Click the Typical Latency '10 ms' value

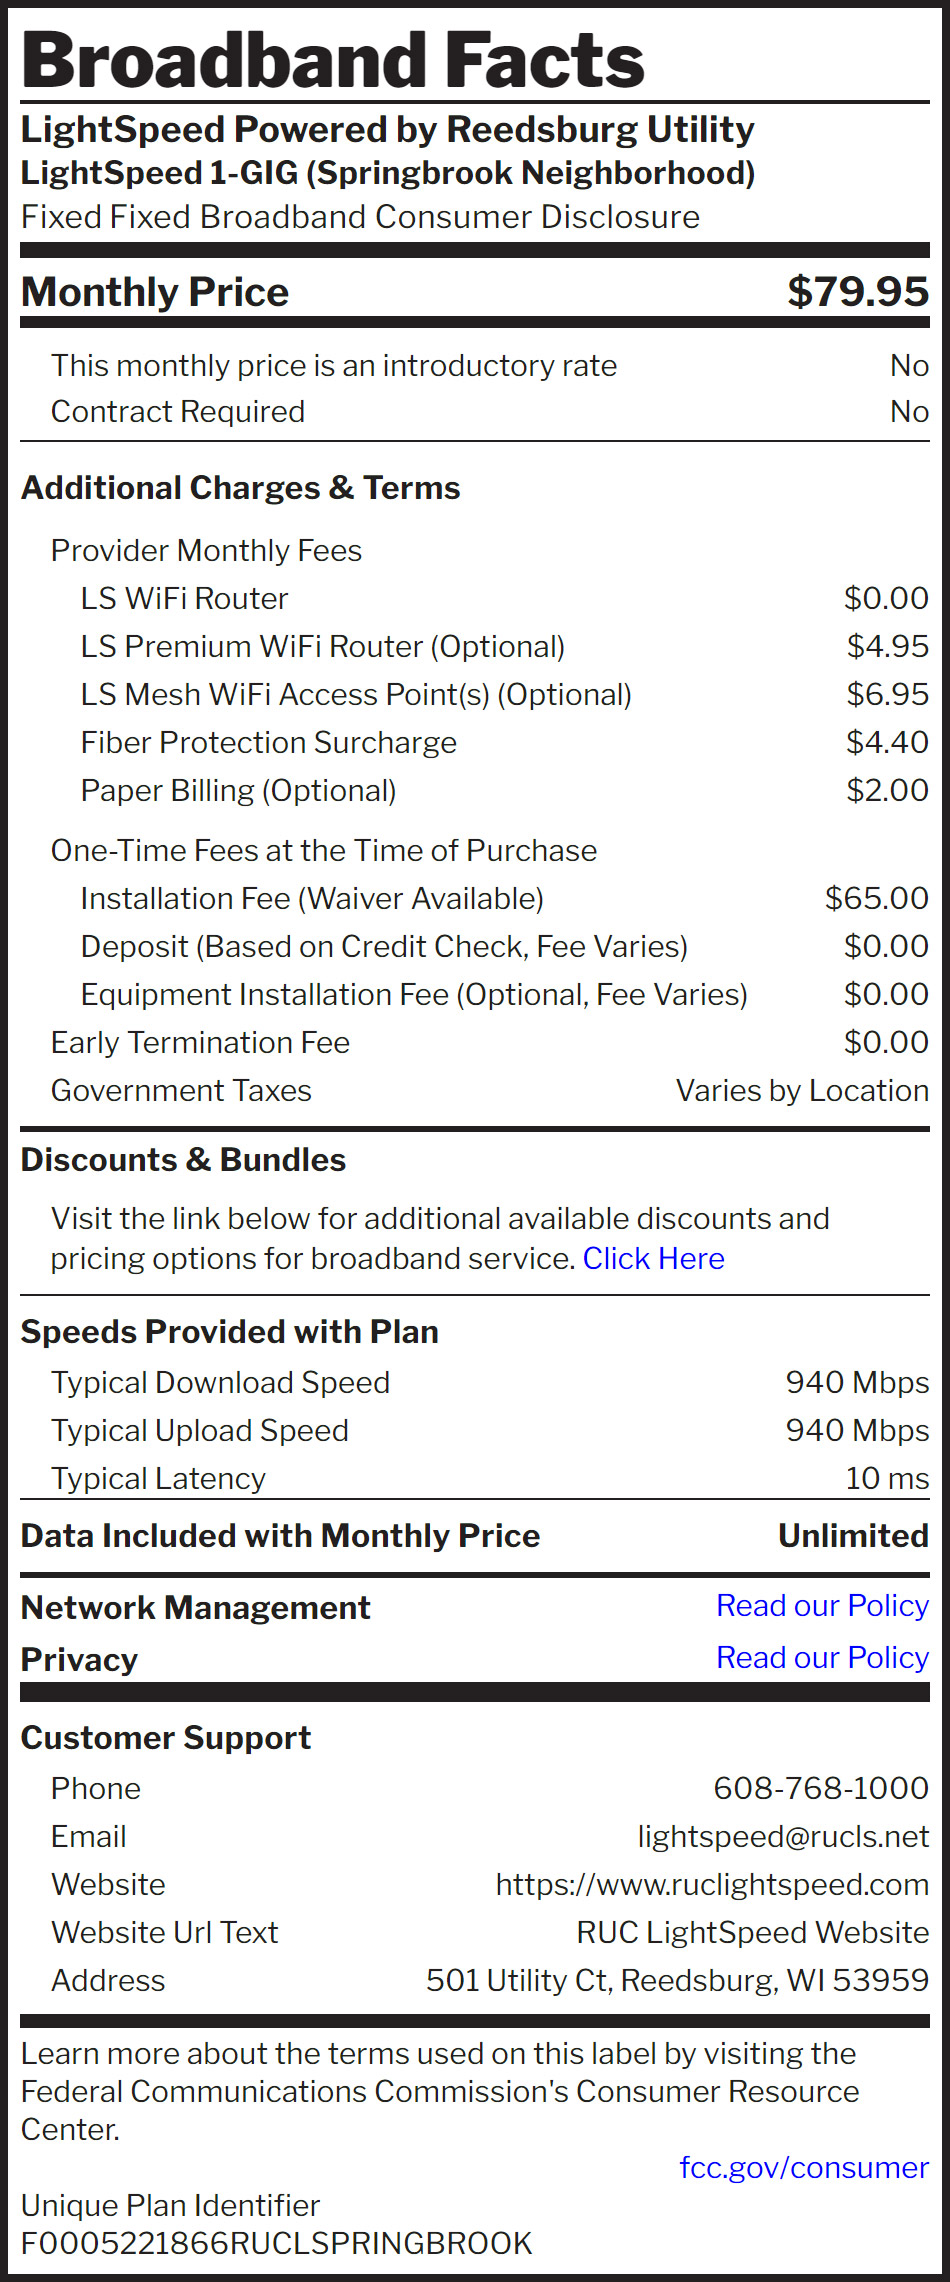pos(887,1478)
